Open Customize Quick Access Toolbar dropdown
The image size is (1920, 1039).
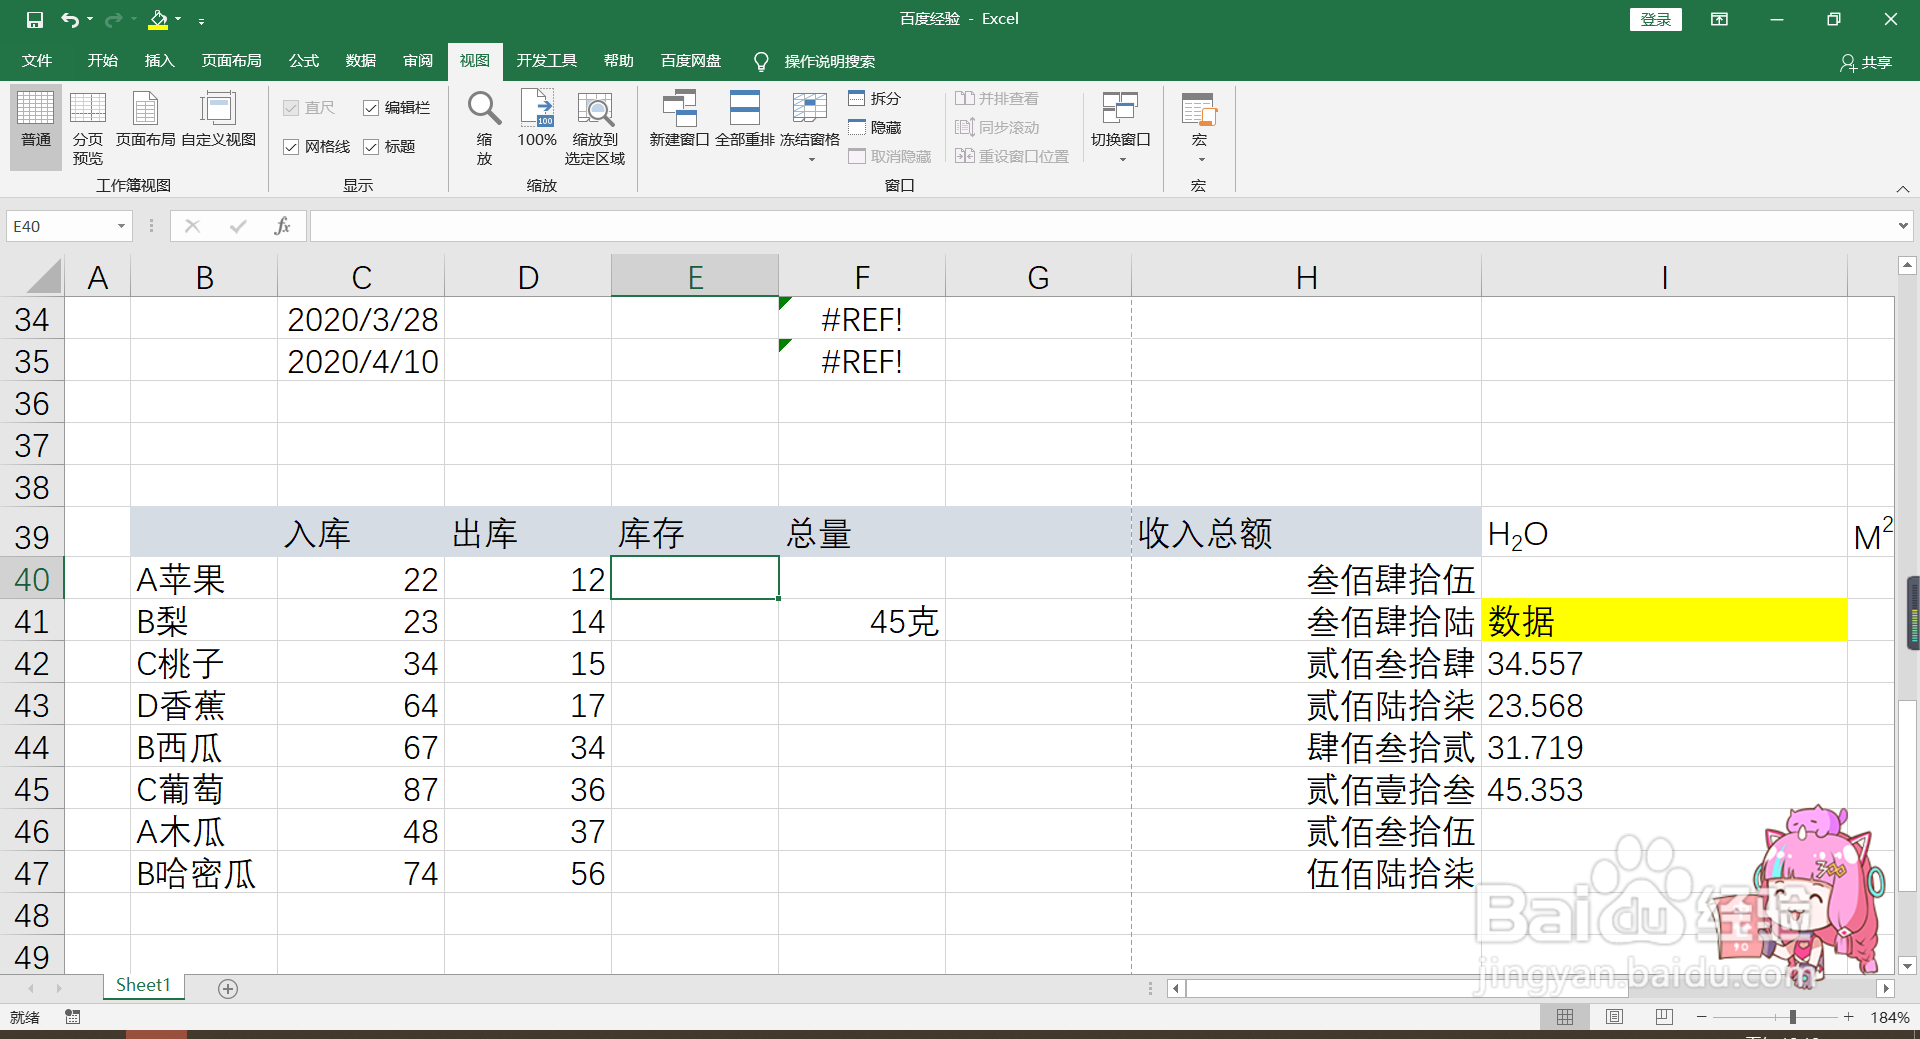coord(201,20)
